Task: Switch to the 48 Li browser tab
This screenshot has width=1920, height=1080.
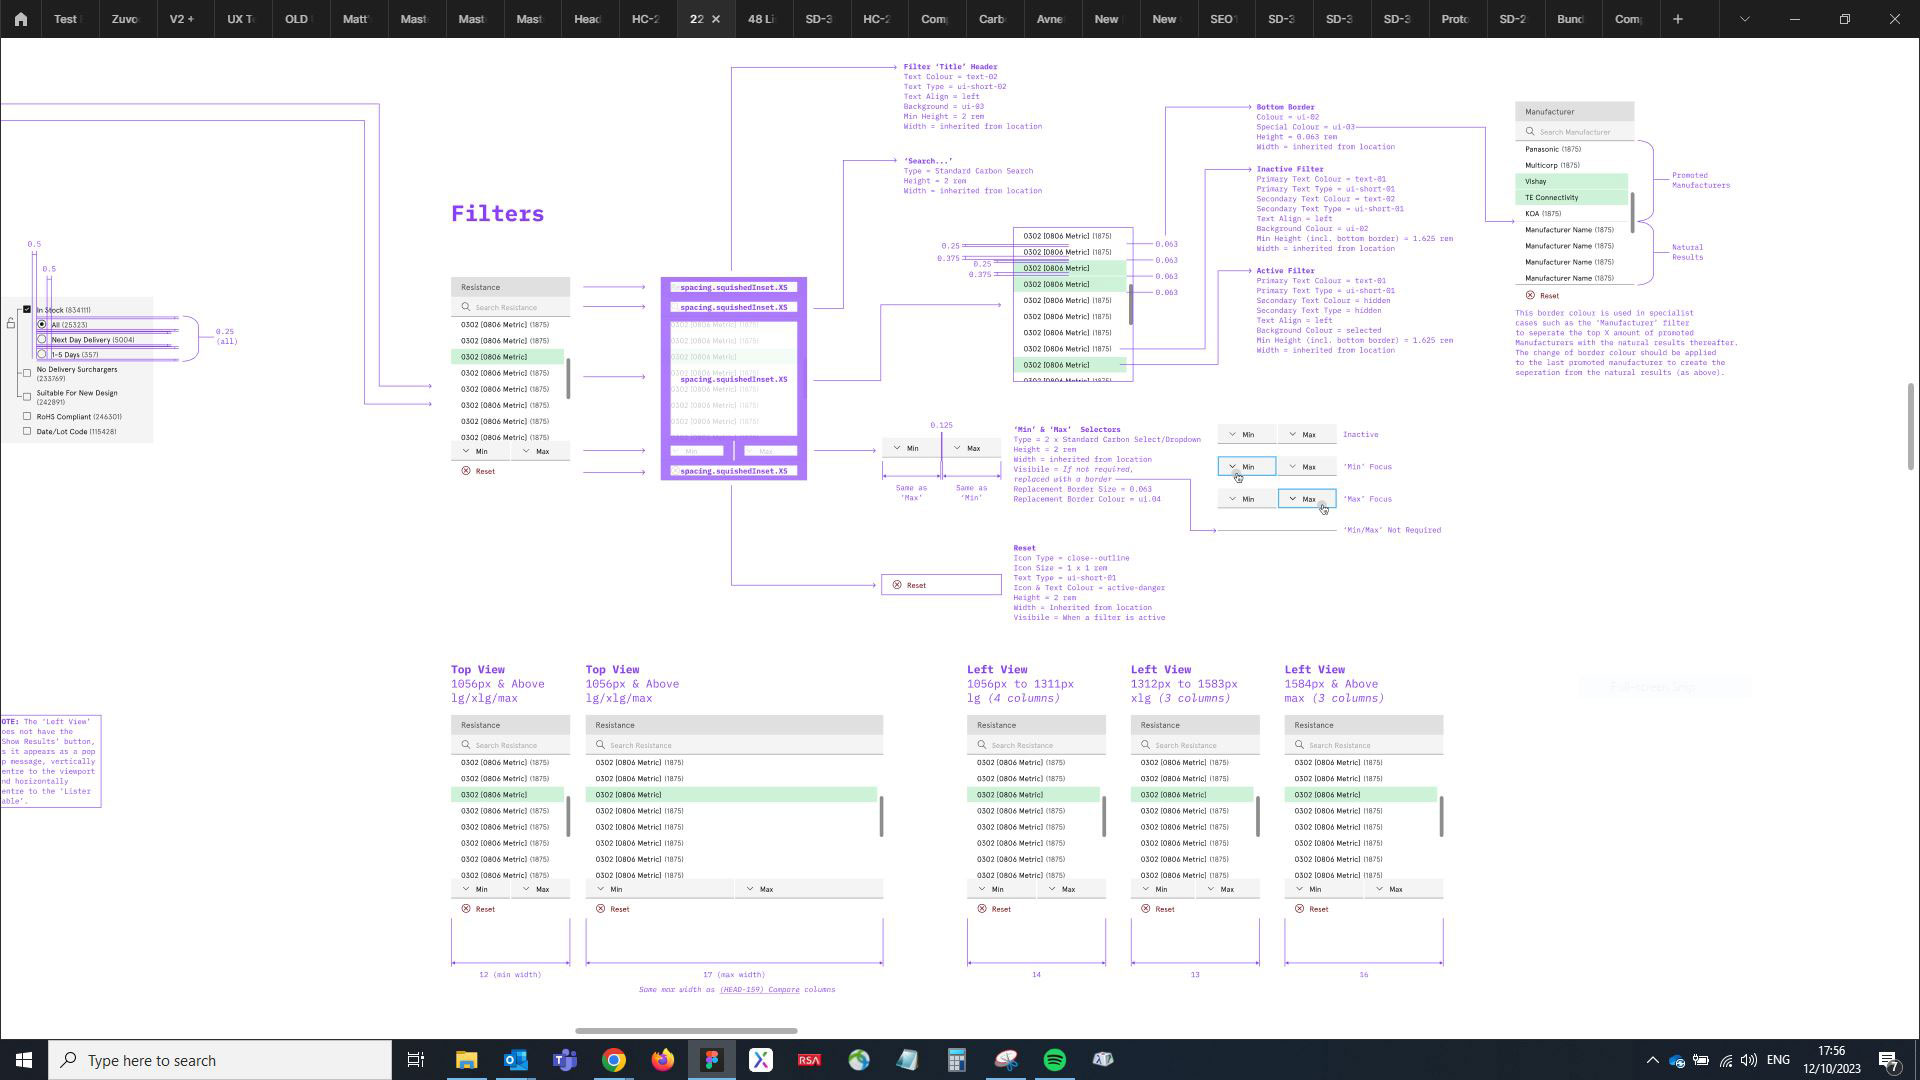Action: (x=763, y=19)
